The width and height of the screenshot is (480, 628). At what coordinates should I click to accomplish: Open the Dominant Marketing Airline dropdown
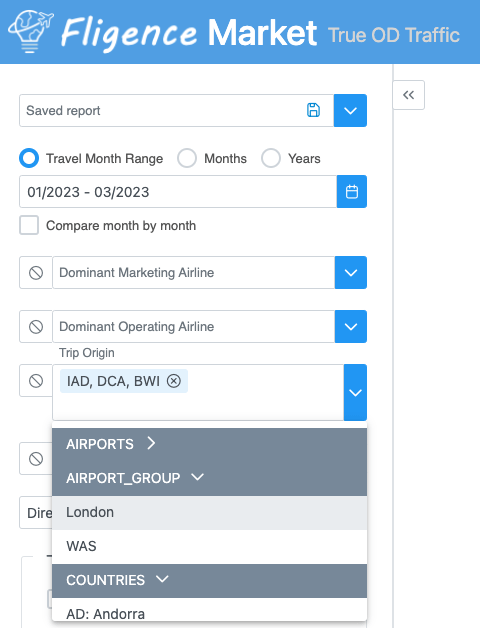tap(351, 273)
